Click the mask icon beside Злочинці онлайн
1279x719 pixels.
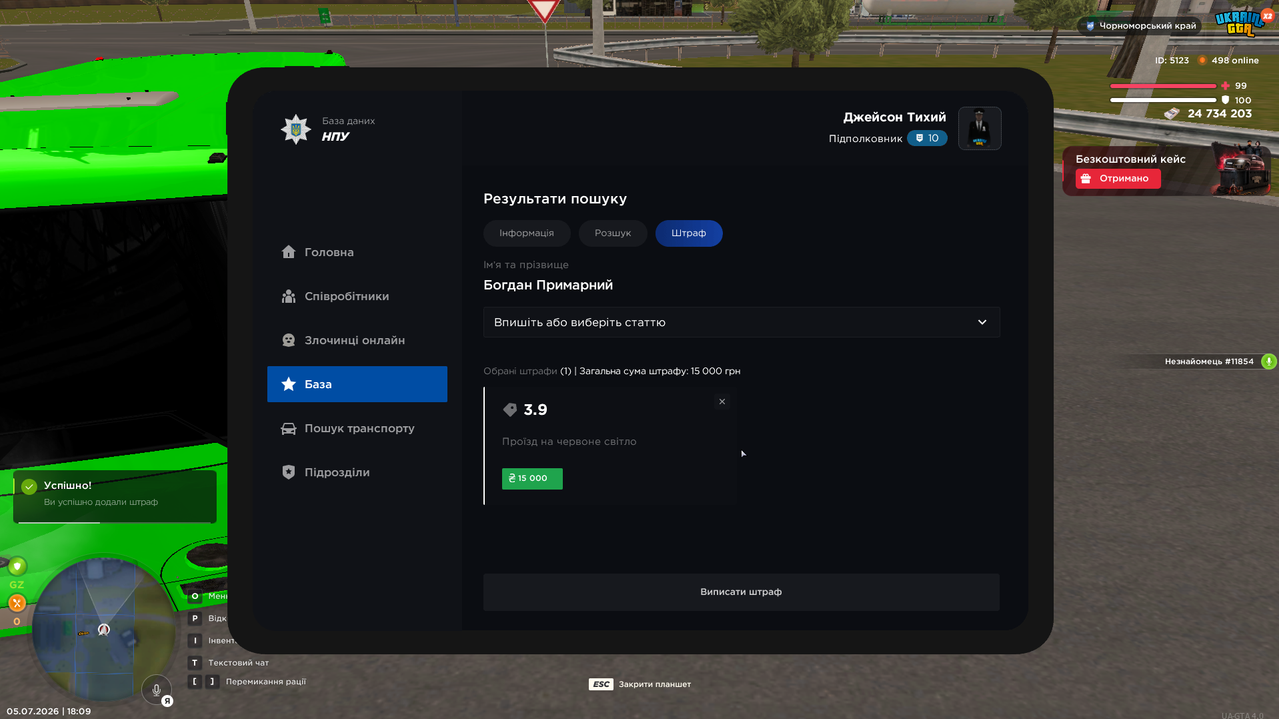[x=288, y=340]
